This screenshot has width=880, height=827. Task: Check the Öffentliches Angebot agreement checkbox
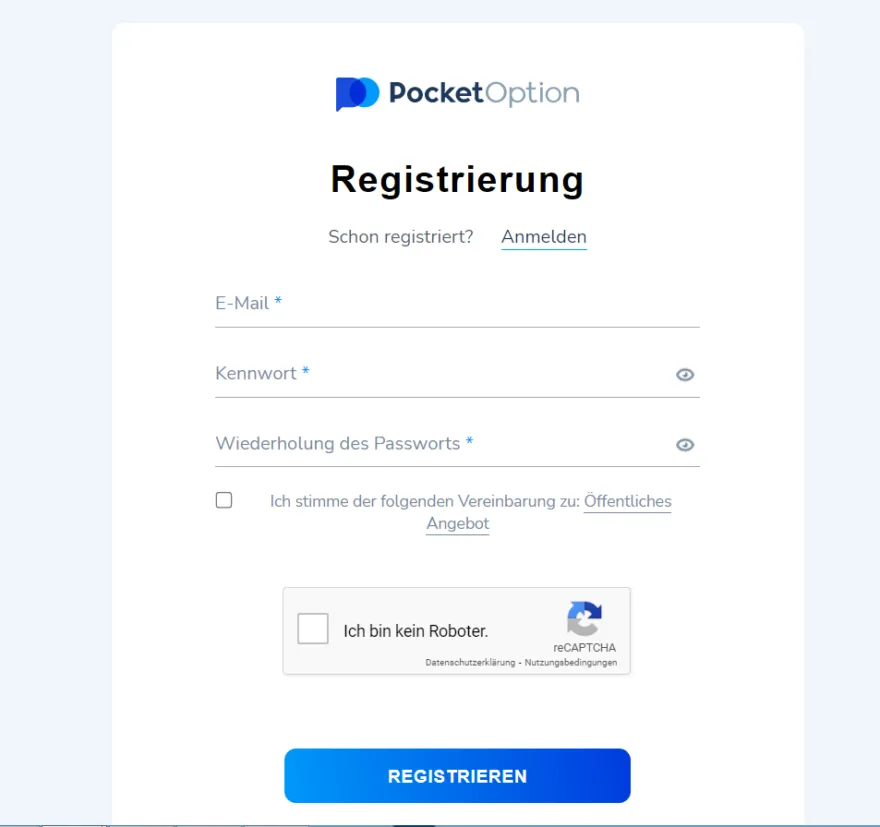point(224,500)
